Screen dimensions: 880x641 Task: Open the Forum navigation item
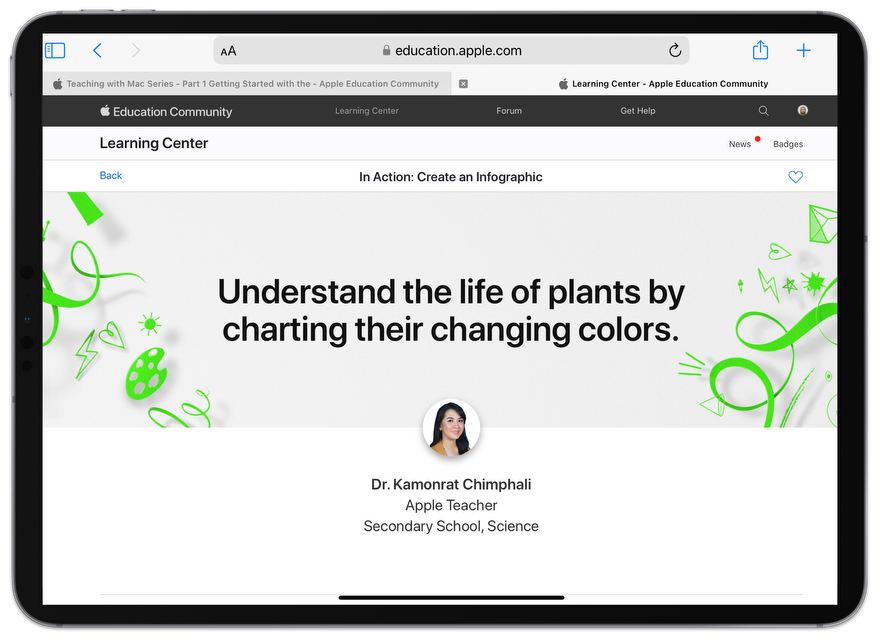coord(509,111)
